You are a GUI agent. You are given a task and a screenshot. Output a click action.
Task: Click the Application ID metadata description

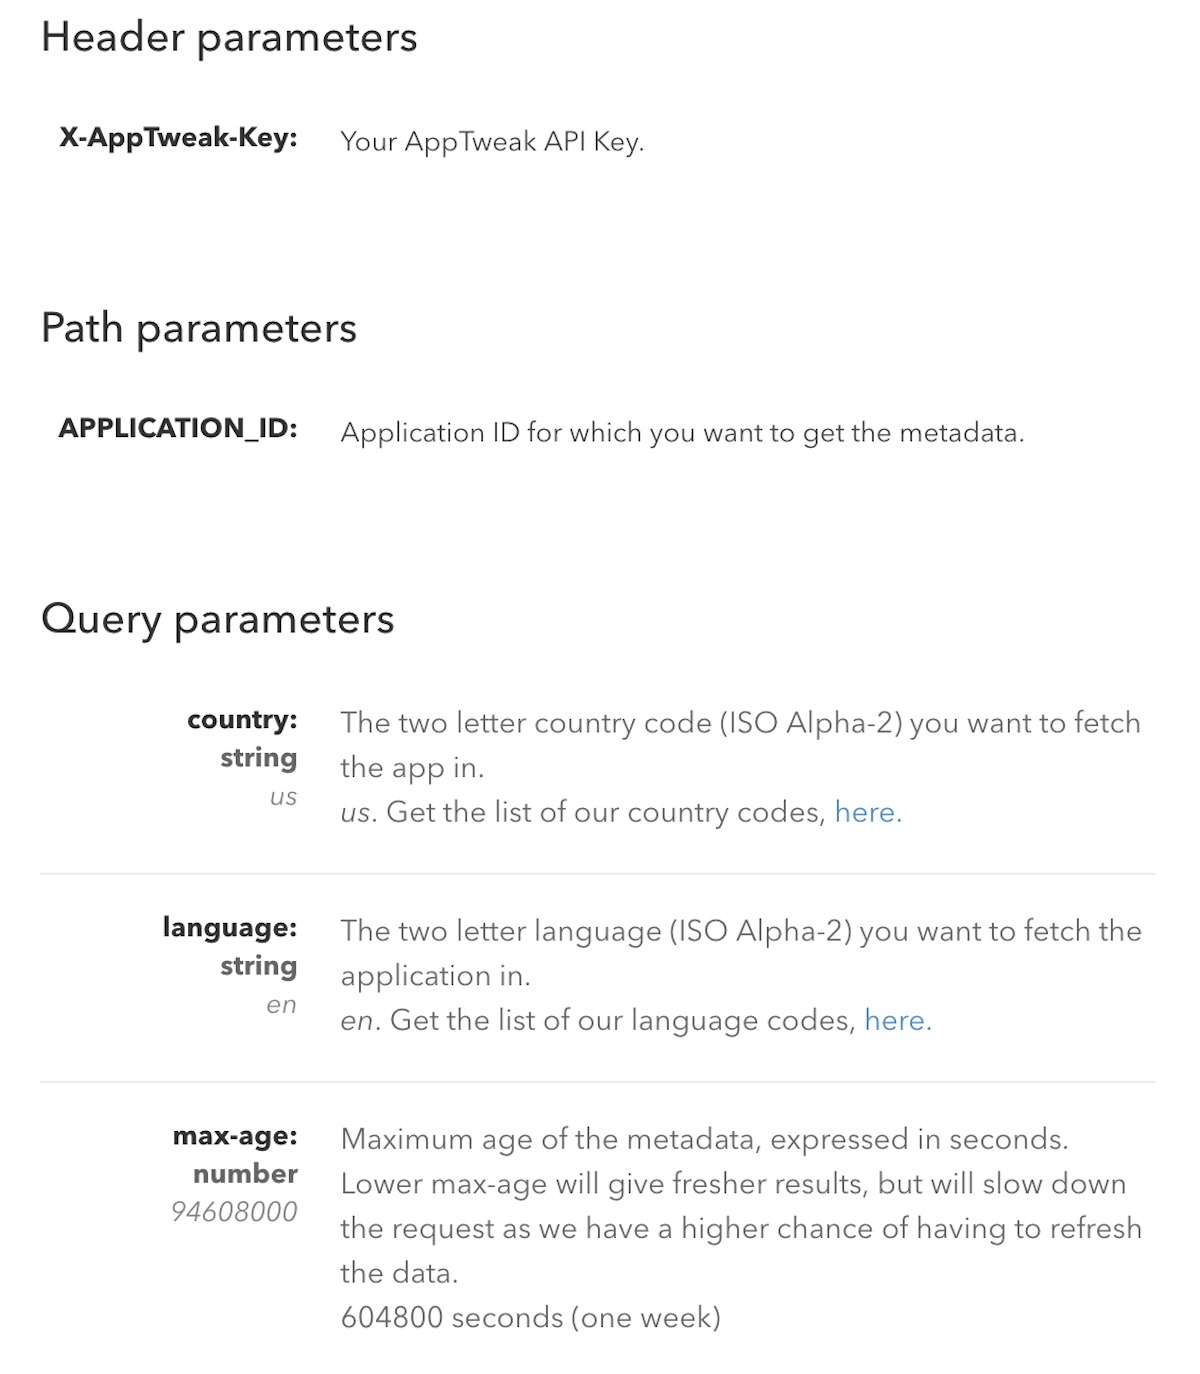[x=682, y=433]
